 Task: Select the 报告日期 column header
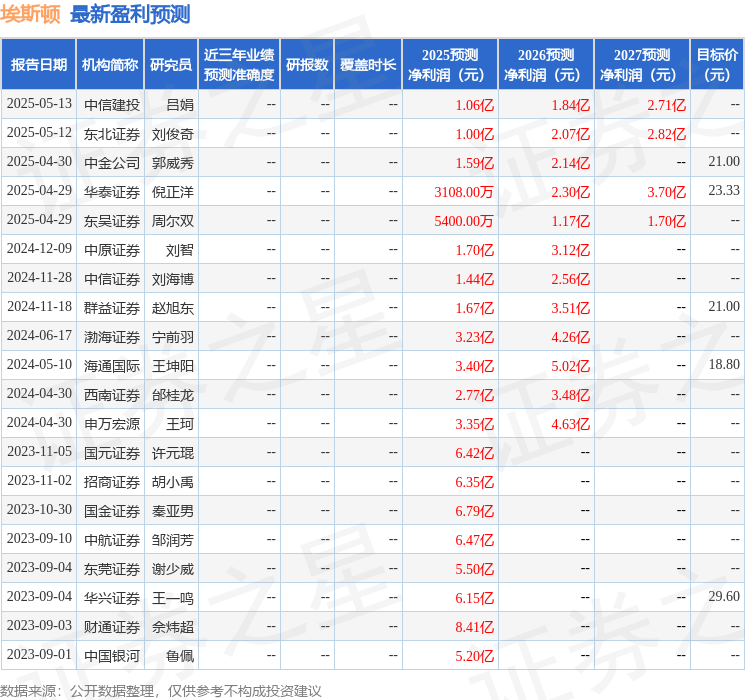(x=39, y=65)
